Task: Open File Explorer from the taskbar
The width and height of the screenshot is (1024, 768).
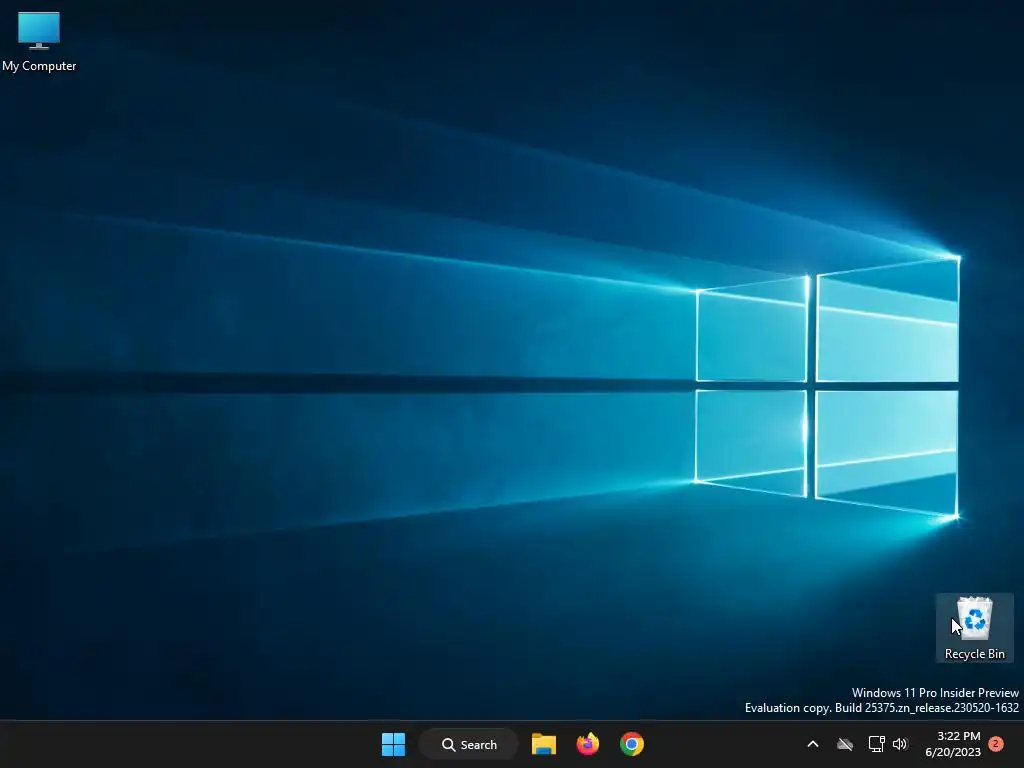Action: pyautogui.click(x=543, y=744)
